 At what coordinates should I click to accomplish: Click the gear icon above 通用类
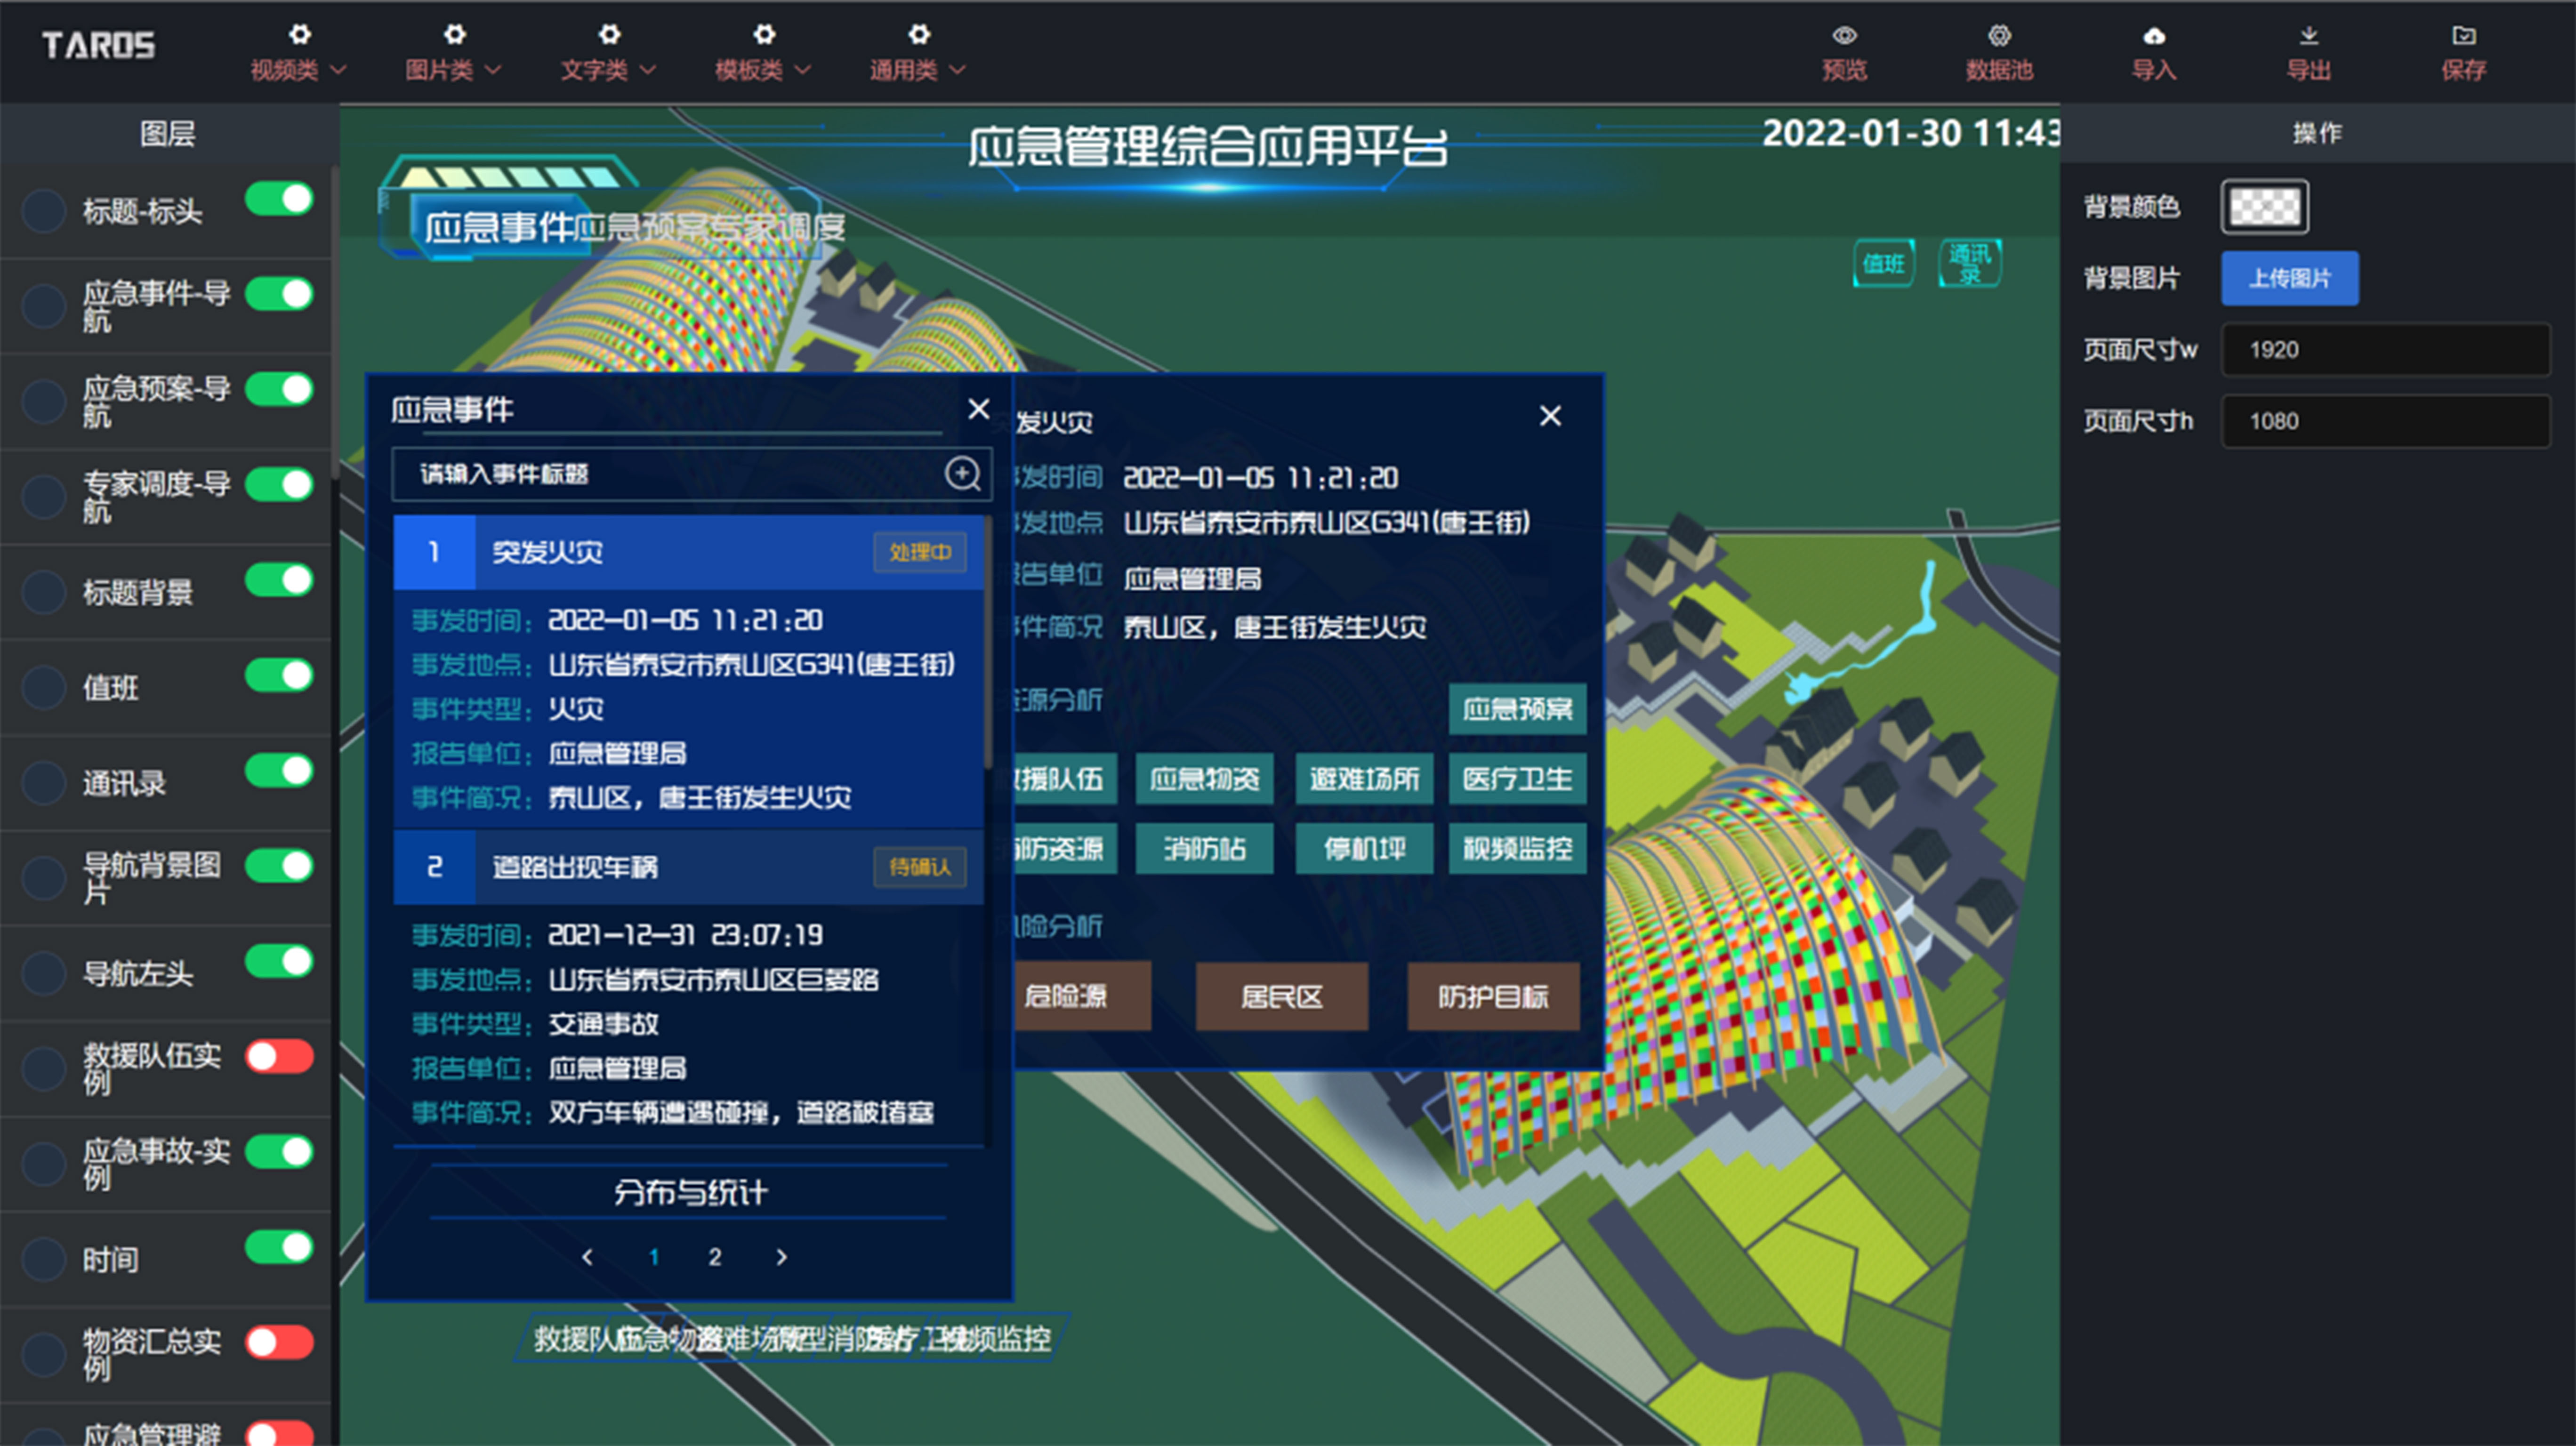[x=919, y=35]
